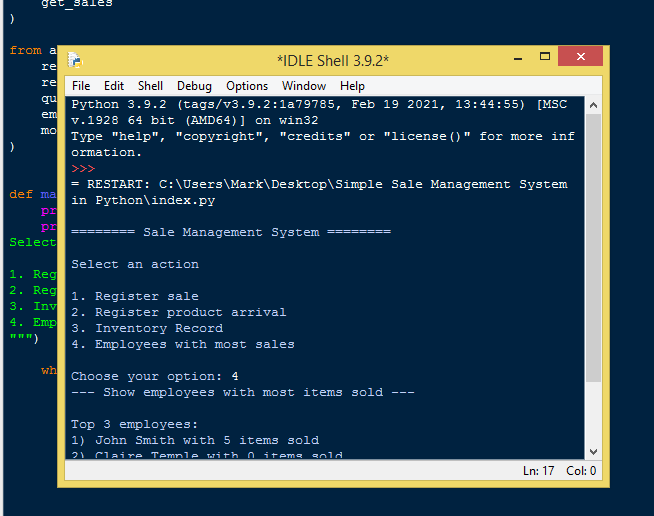Click the 'Sale Management System' header line
Viewport: 654px width, 516px height.
pyautogui.click(x=231, y=232)
